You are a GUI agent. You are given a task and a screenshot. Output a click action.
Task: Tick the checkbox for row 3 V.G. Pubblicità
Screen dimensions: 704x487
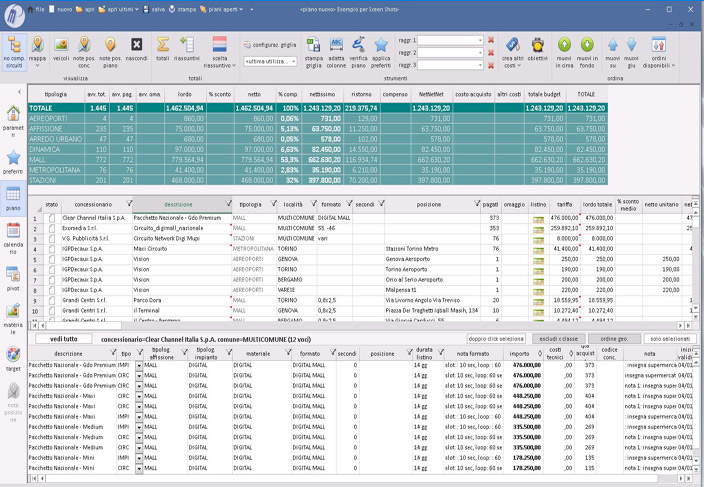click(52, 239)
